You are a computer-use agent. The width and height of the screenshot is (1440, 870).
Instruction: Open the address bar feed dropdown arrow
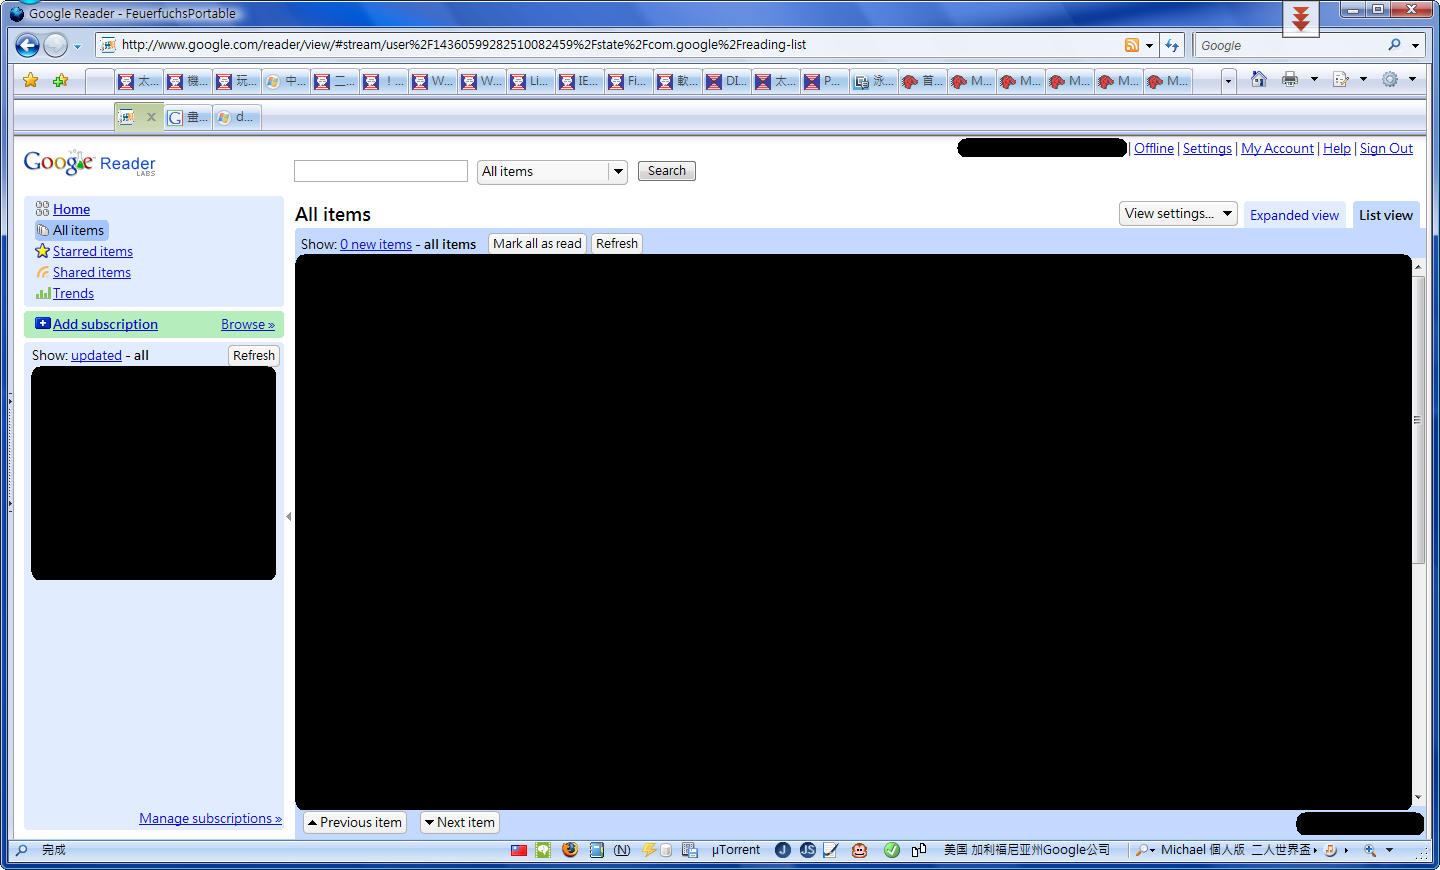click(1149, 46)
